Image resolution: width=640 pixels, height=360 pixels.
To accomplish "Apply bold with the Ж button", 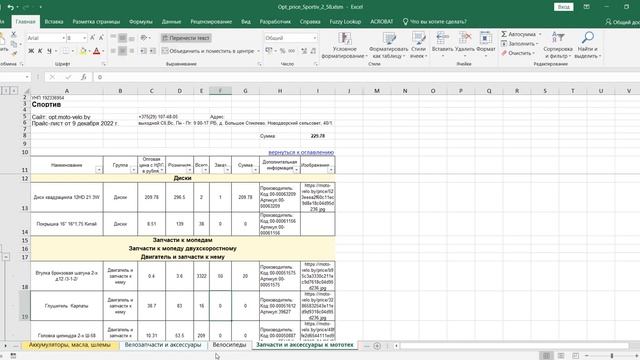I will 31,51.
